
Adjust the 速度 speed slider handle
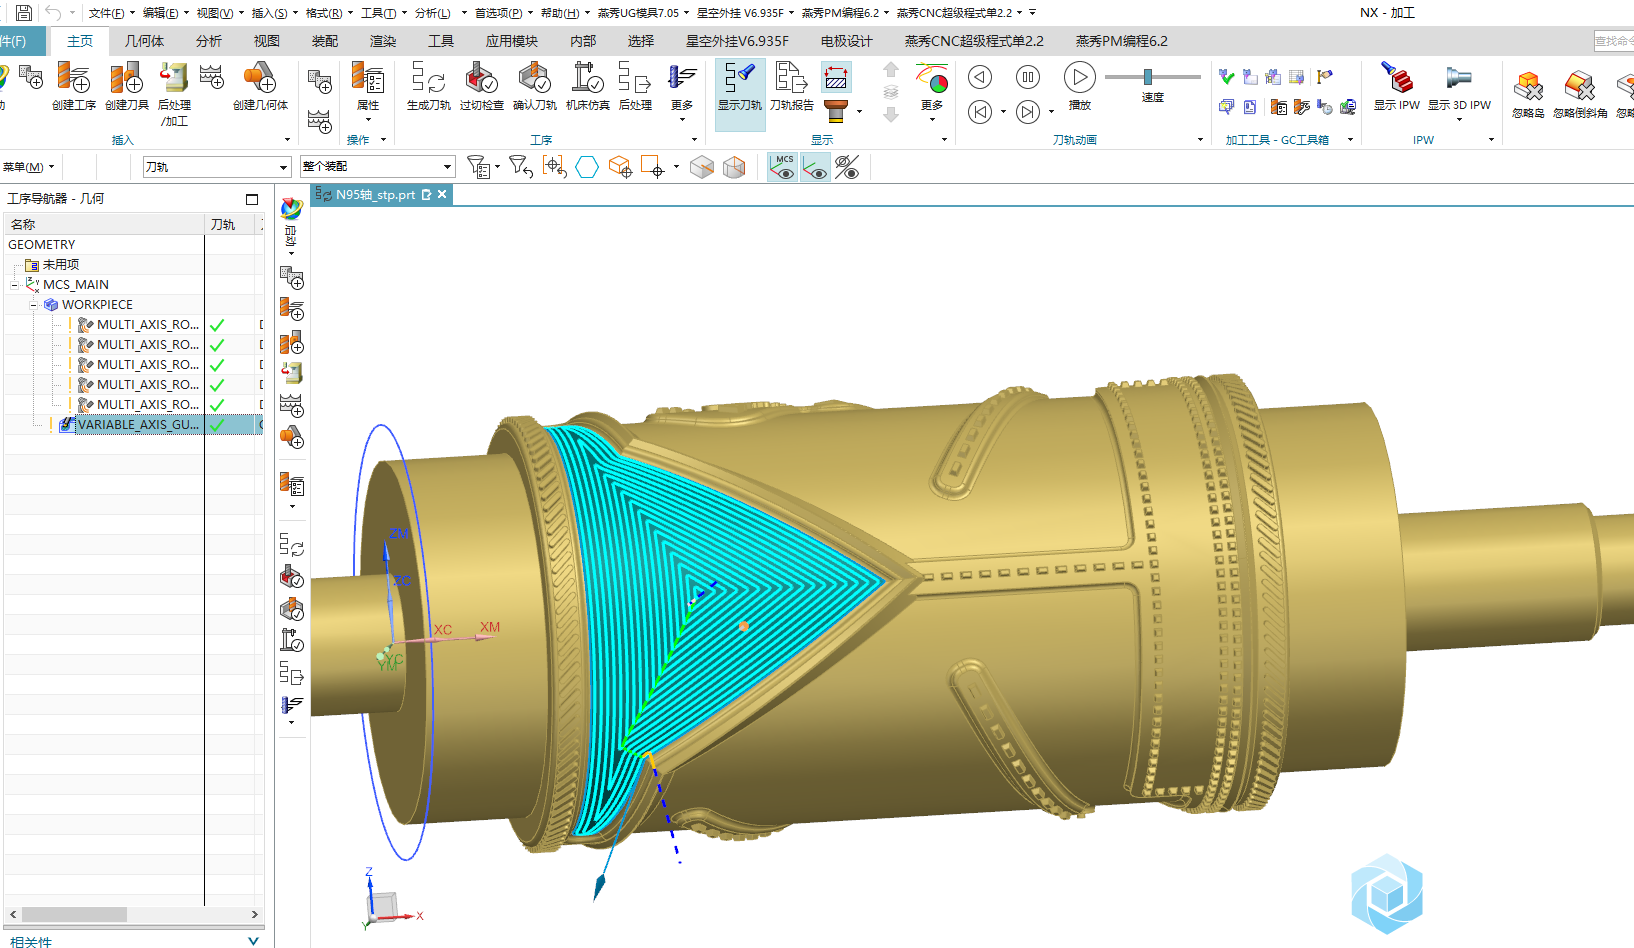(x=1148, y=77)
